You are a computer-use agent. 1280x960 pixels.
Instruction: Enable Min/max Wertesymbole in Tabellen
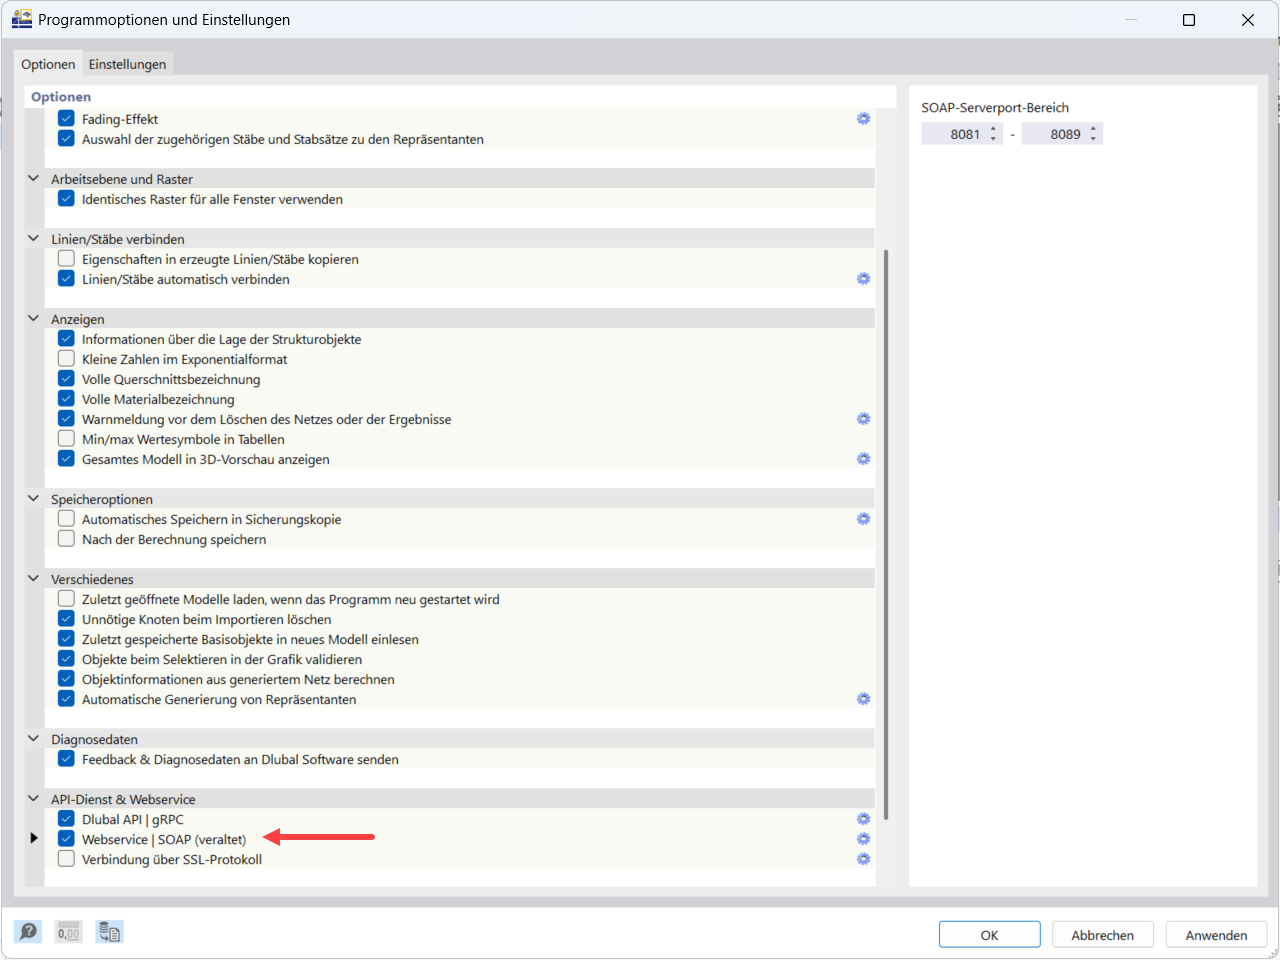[x=65, y=438]
